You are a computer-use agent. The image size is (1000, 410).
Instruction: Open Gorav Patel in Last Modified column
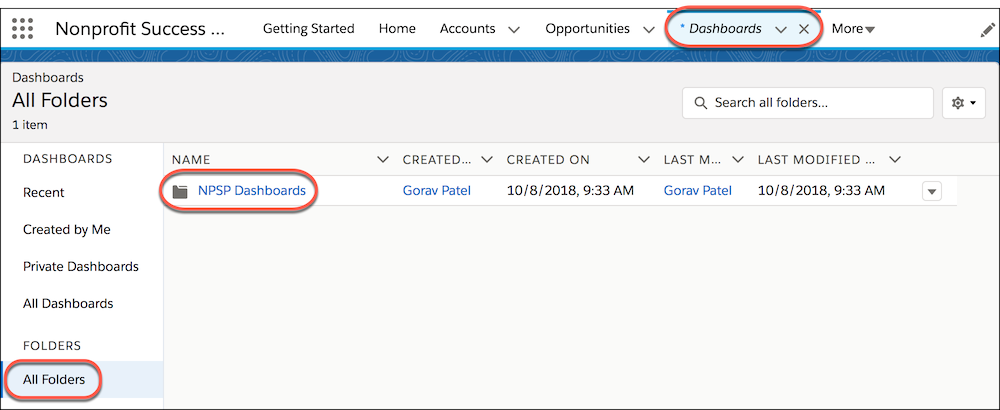point(698,190)
